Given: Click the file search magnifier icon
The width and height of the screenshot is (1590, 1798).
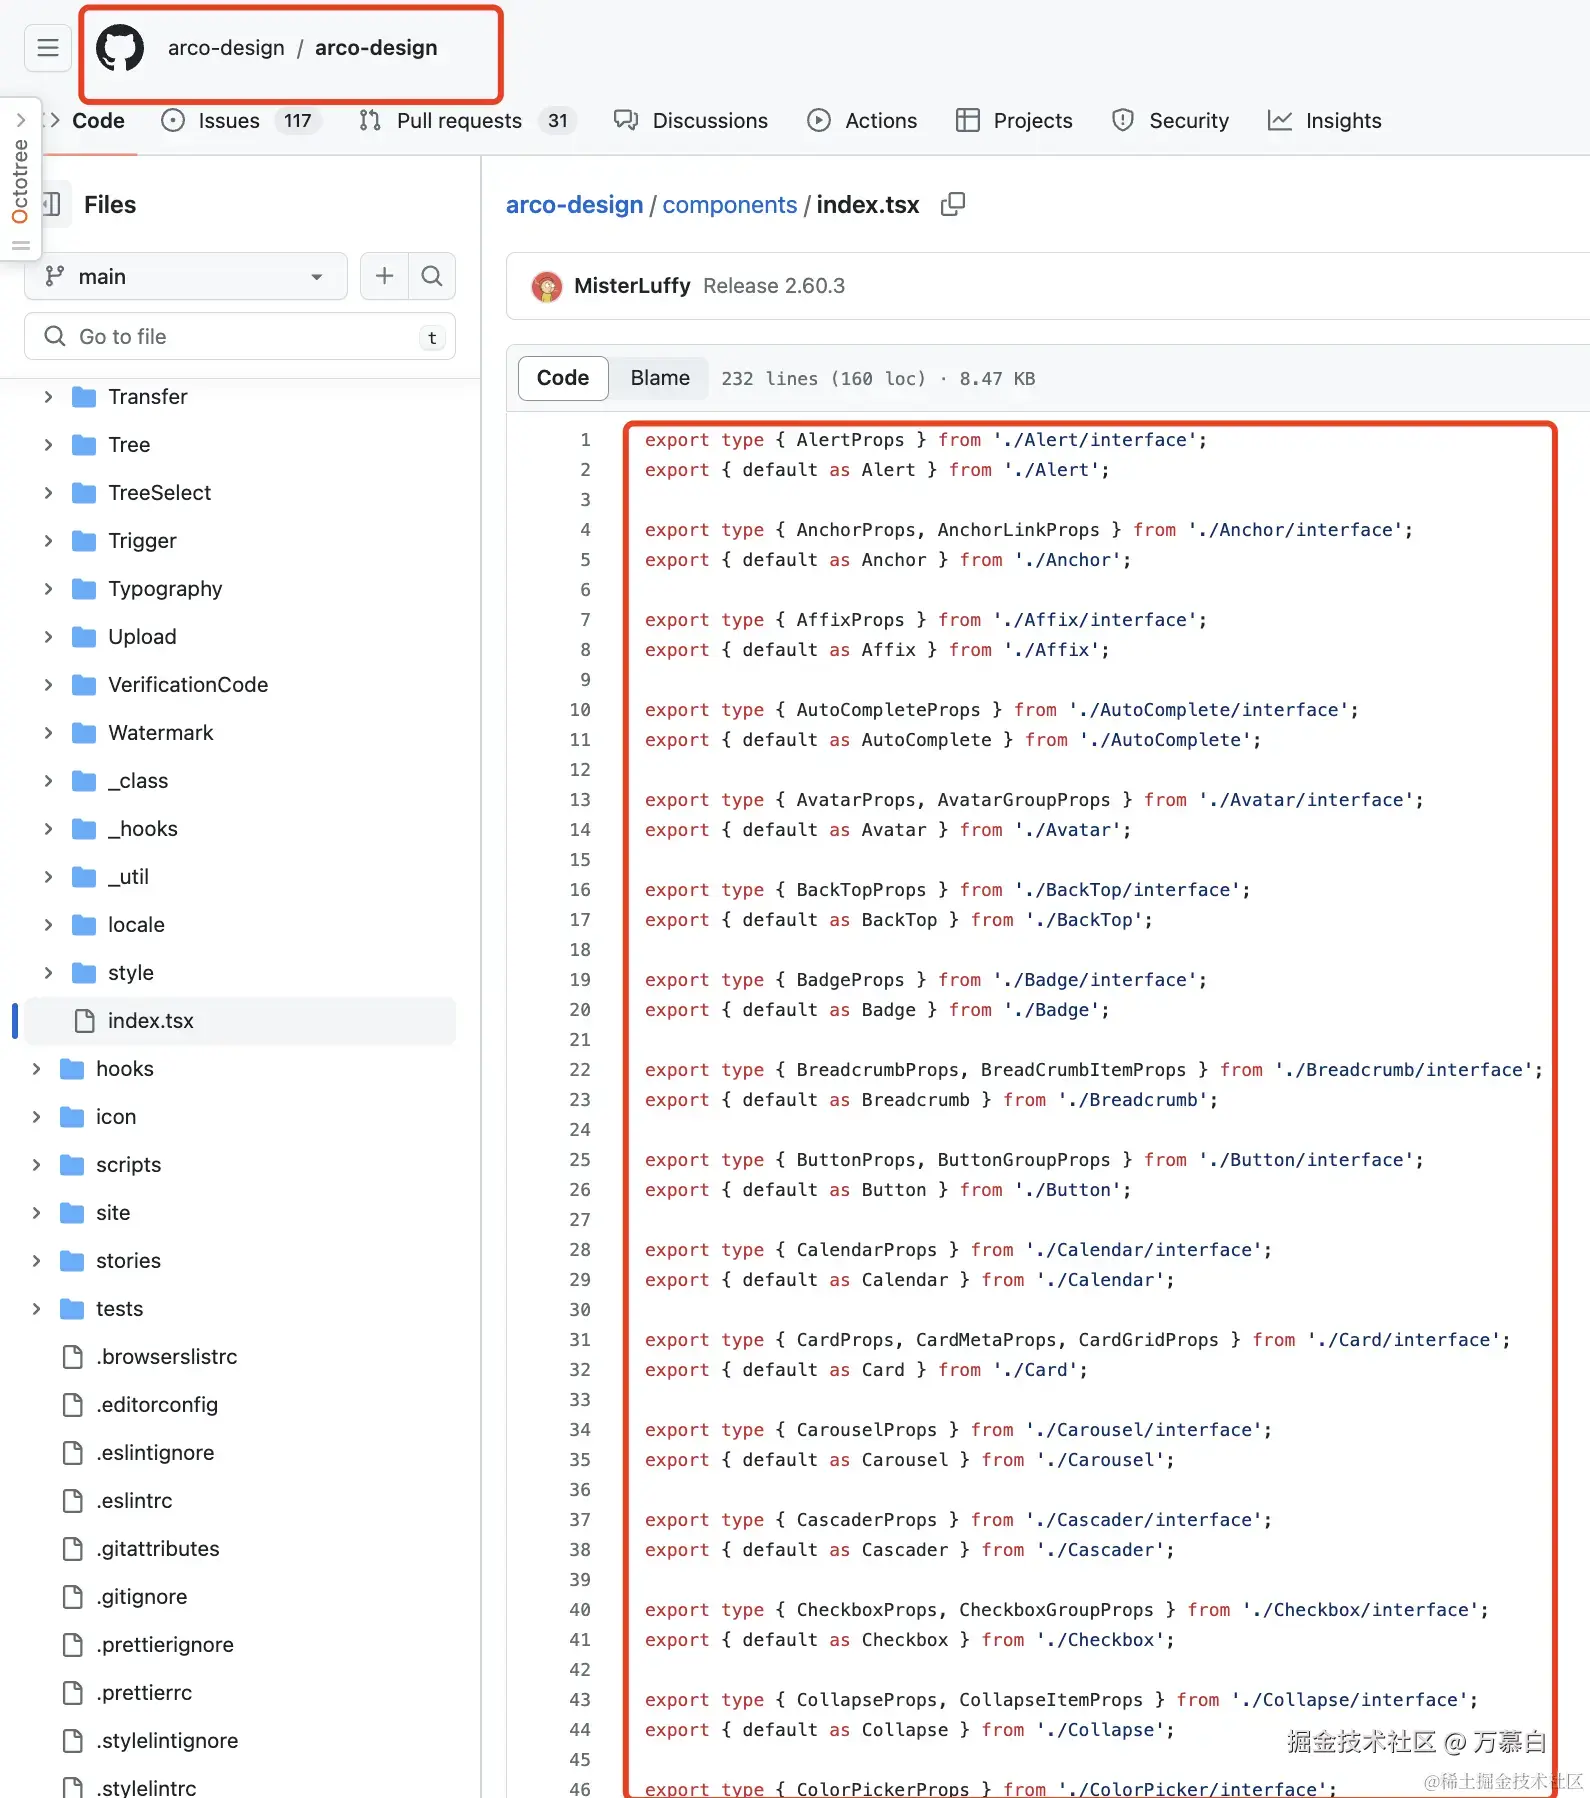Looking at the screenshot, I should pyautogui.click(x=432, y=276).
